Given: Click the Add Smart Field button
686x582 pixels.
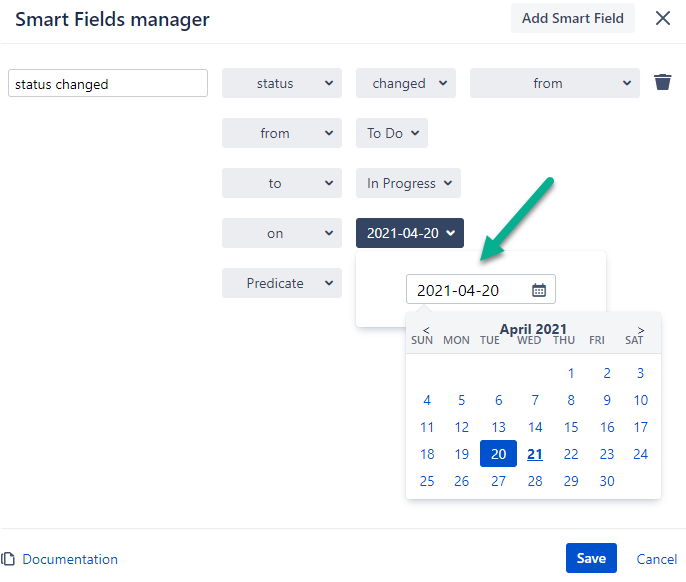Looking at the screenshot, I should point(572,18).
